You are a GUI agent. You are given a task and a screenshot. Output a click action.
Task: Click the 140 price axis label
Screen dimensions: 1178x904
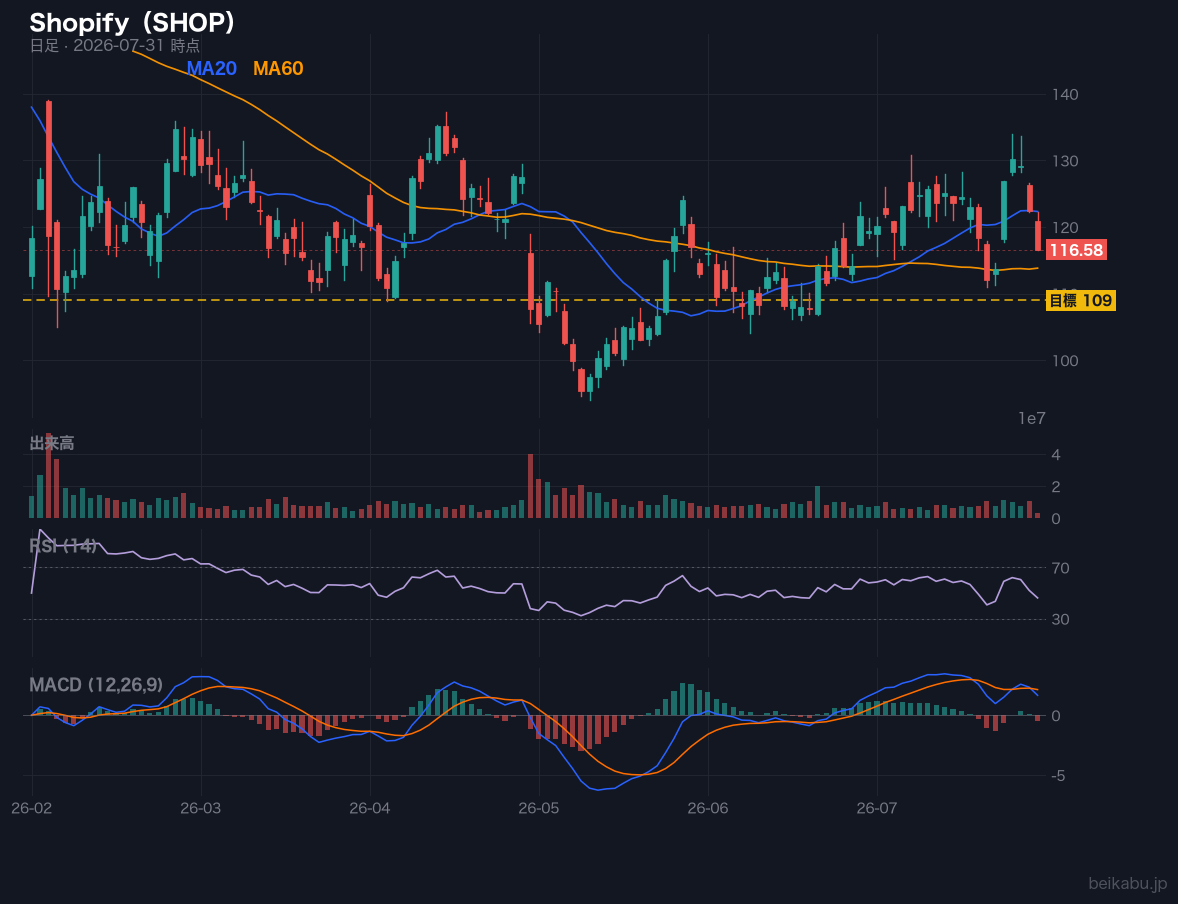tap(1065, 95)
